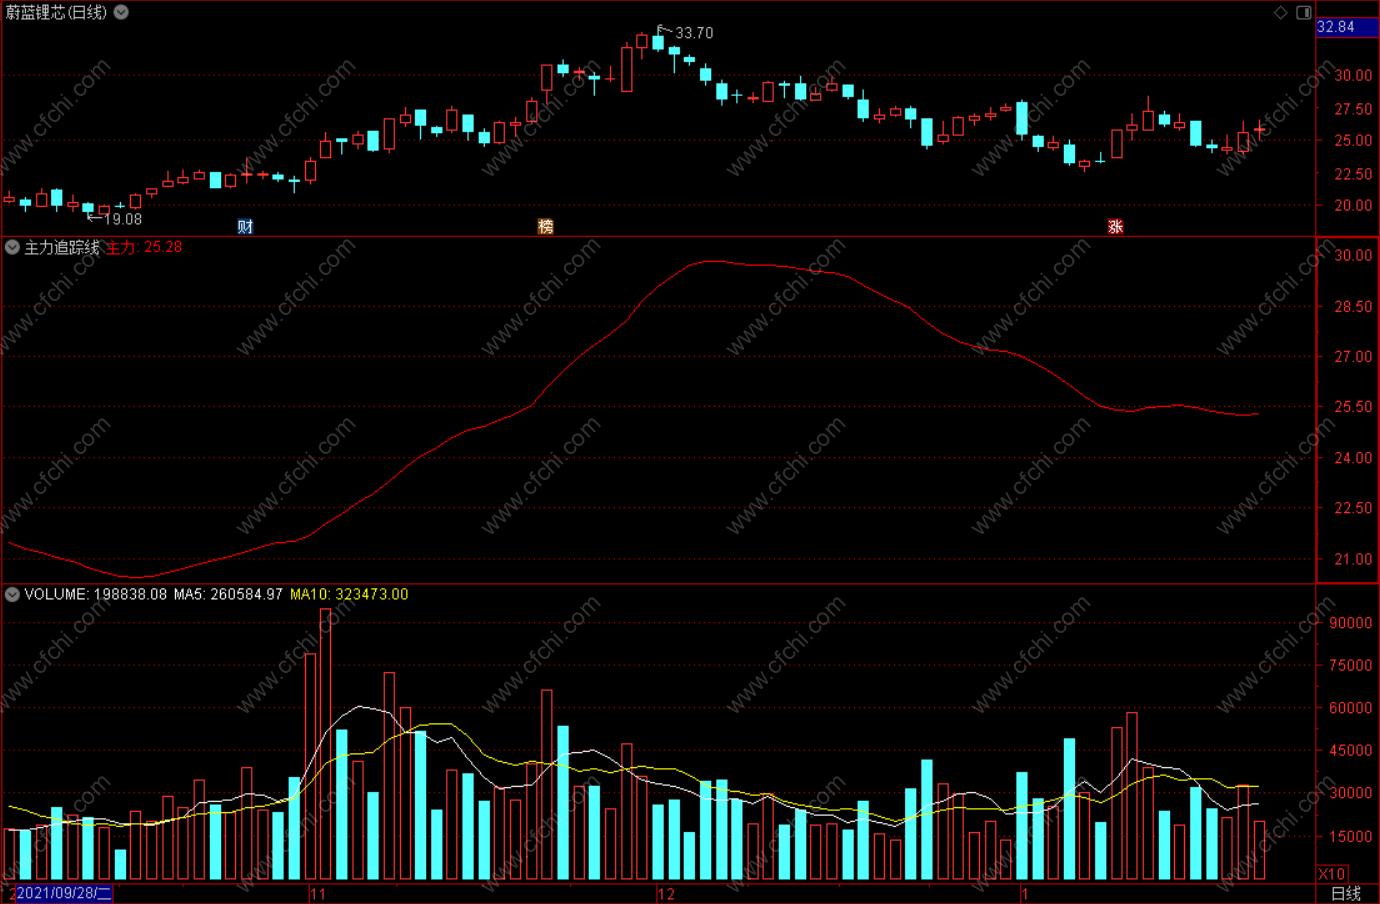This screenshot has width=1380, height=904.
Task: Click the 主力: 25.28 indicator value
Action: (144, 247)
